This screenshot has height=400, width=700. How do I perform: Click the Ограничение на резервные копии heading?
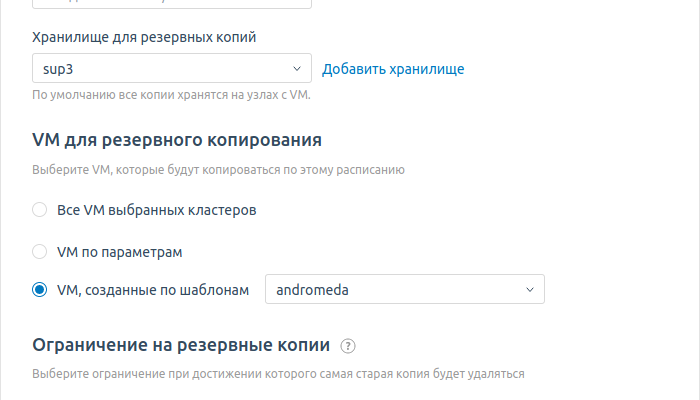click(x=181, y=346)
